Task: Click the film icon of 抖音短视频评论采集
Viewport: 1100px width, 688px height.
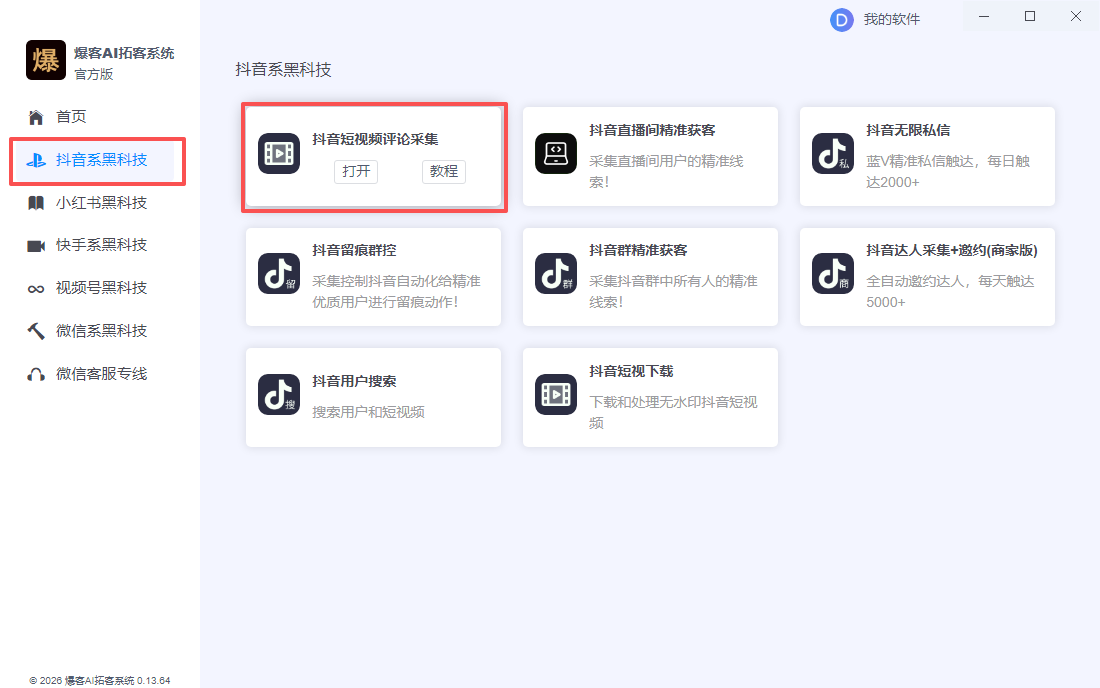Action: (279, 153)
